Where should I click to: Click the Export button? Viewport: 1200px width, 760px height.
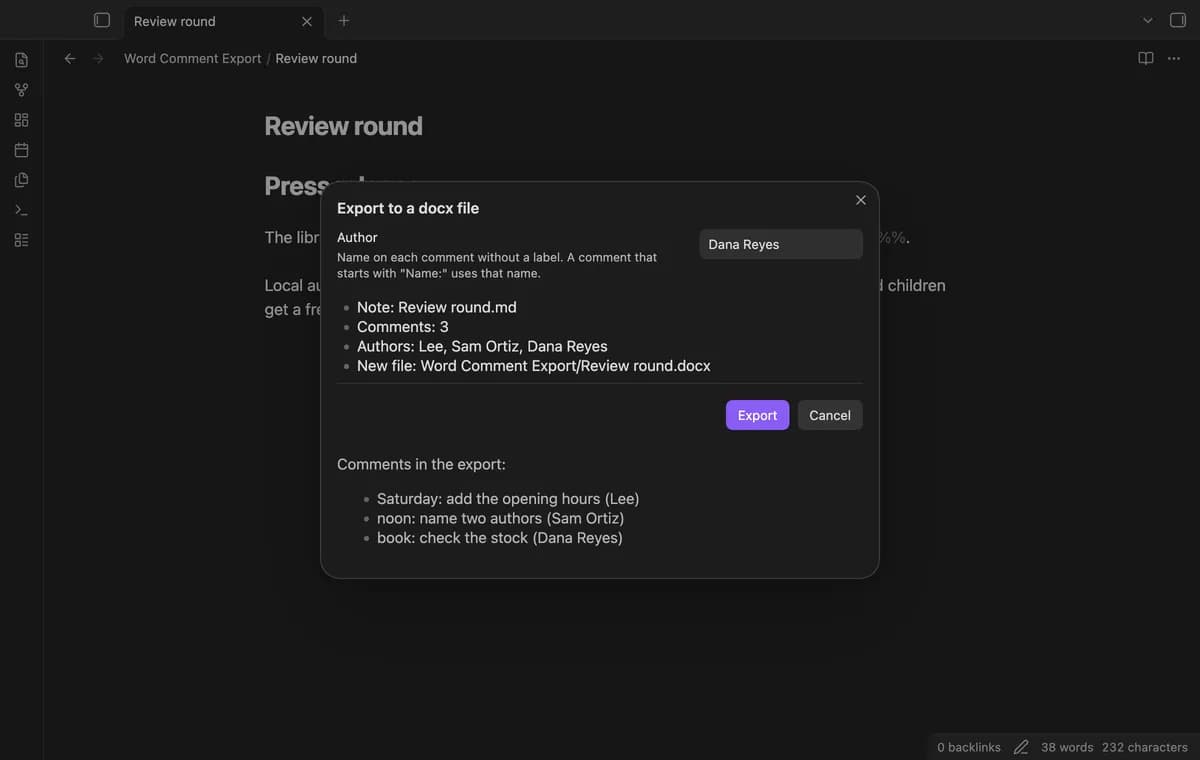coord(757,415)
